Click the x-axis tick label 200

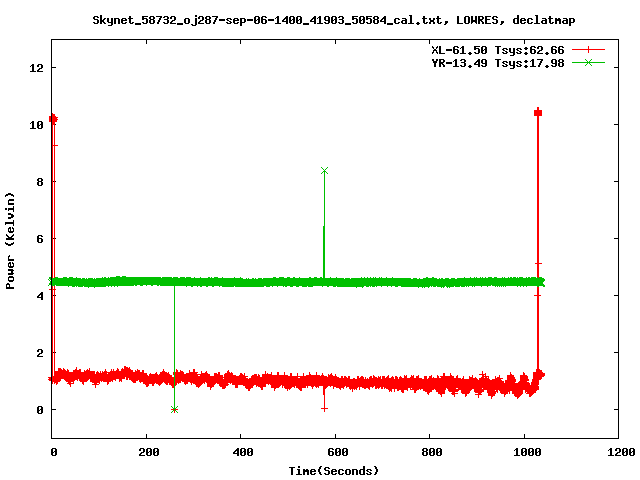(148, 452)
